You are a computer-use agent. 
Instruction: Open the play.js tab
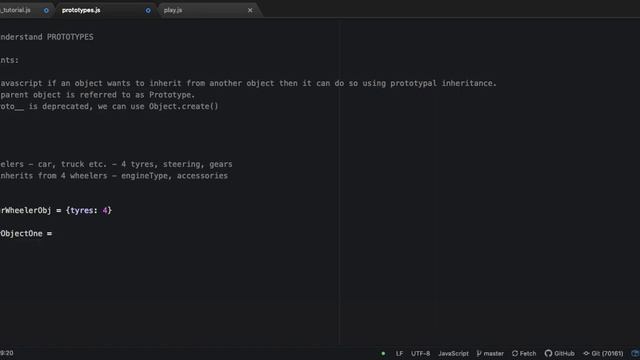coord(173,10)
